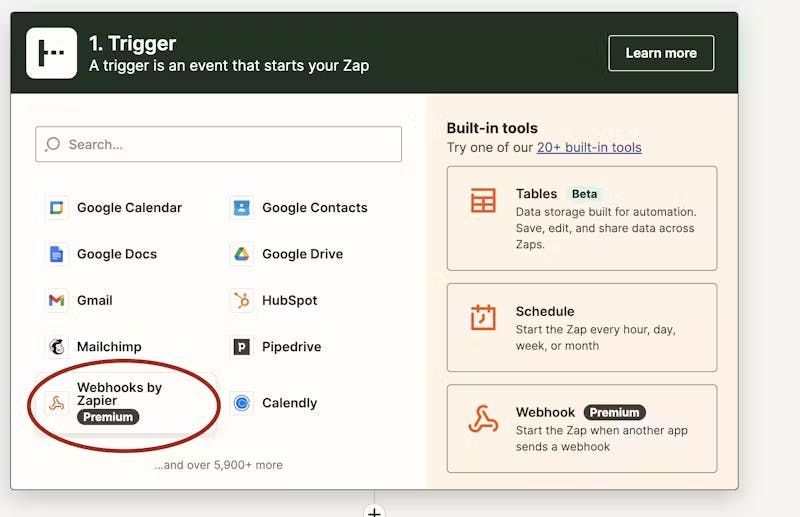
Task: Click '...and over 5,900+ more' text
Action: point(218,465)
